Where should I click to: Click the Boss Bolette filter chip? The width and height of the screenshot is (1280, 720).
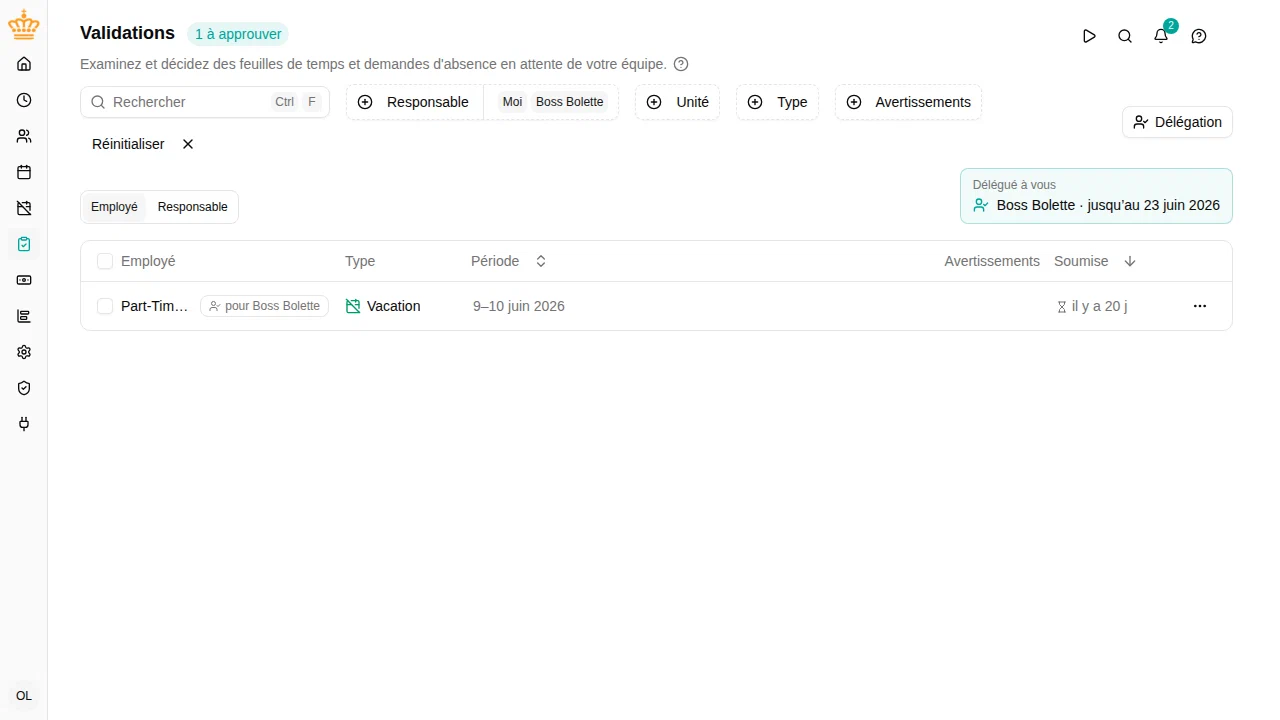(570, 102)
